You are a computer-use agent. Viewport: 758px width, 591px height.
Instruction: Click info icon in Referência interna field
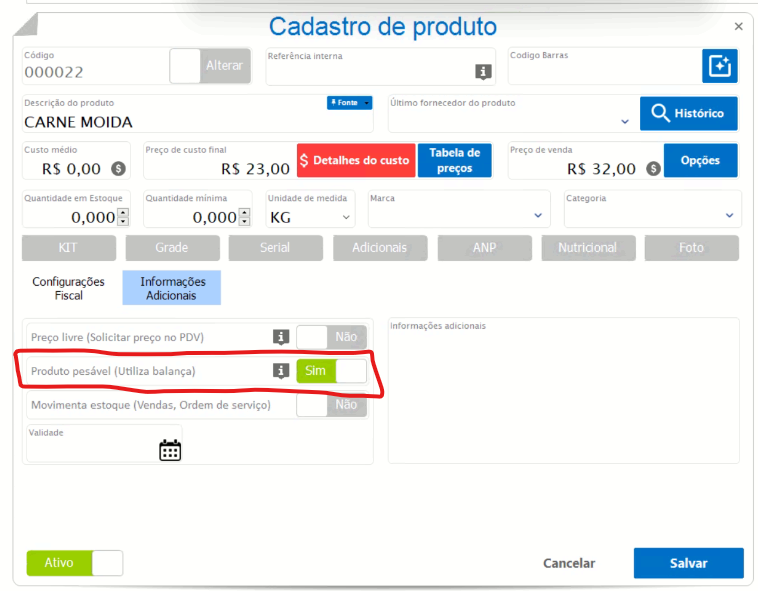pos(482,72)
